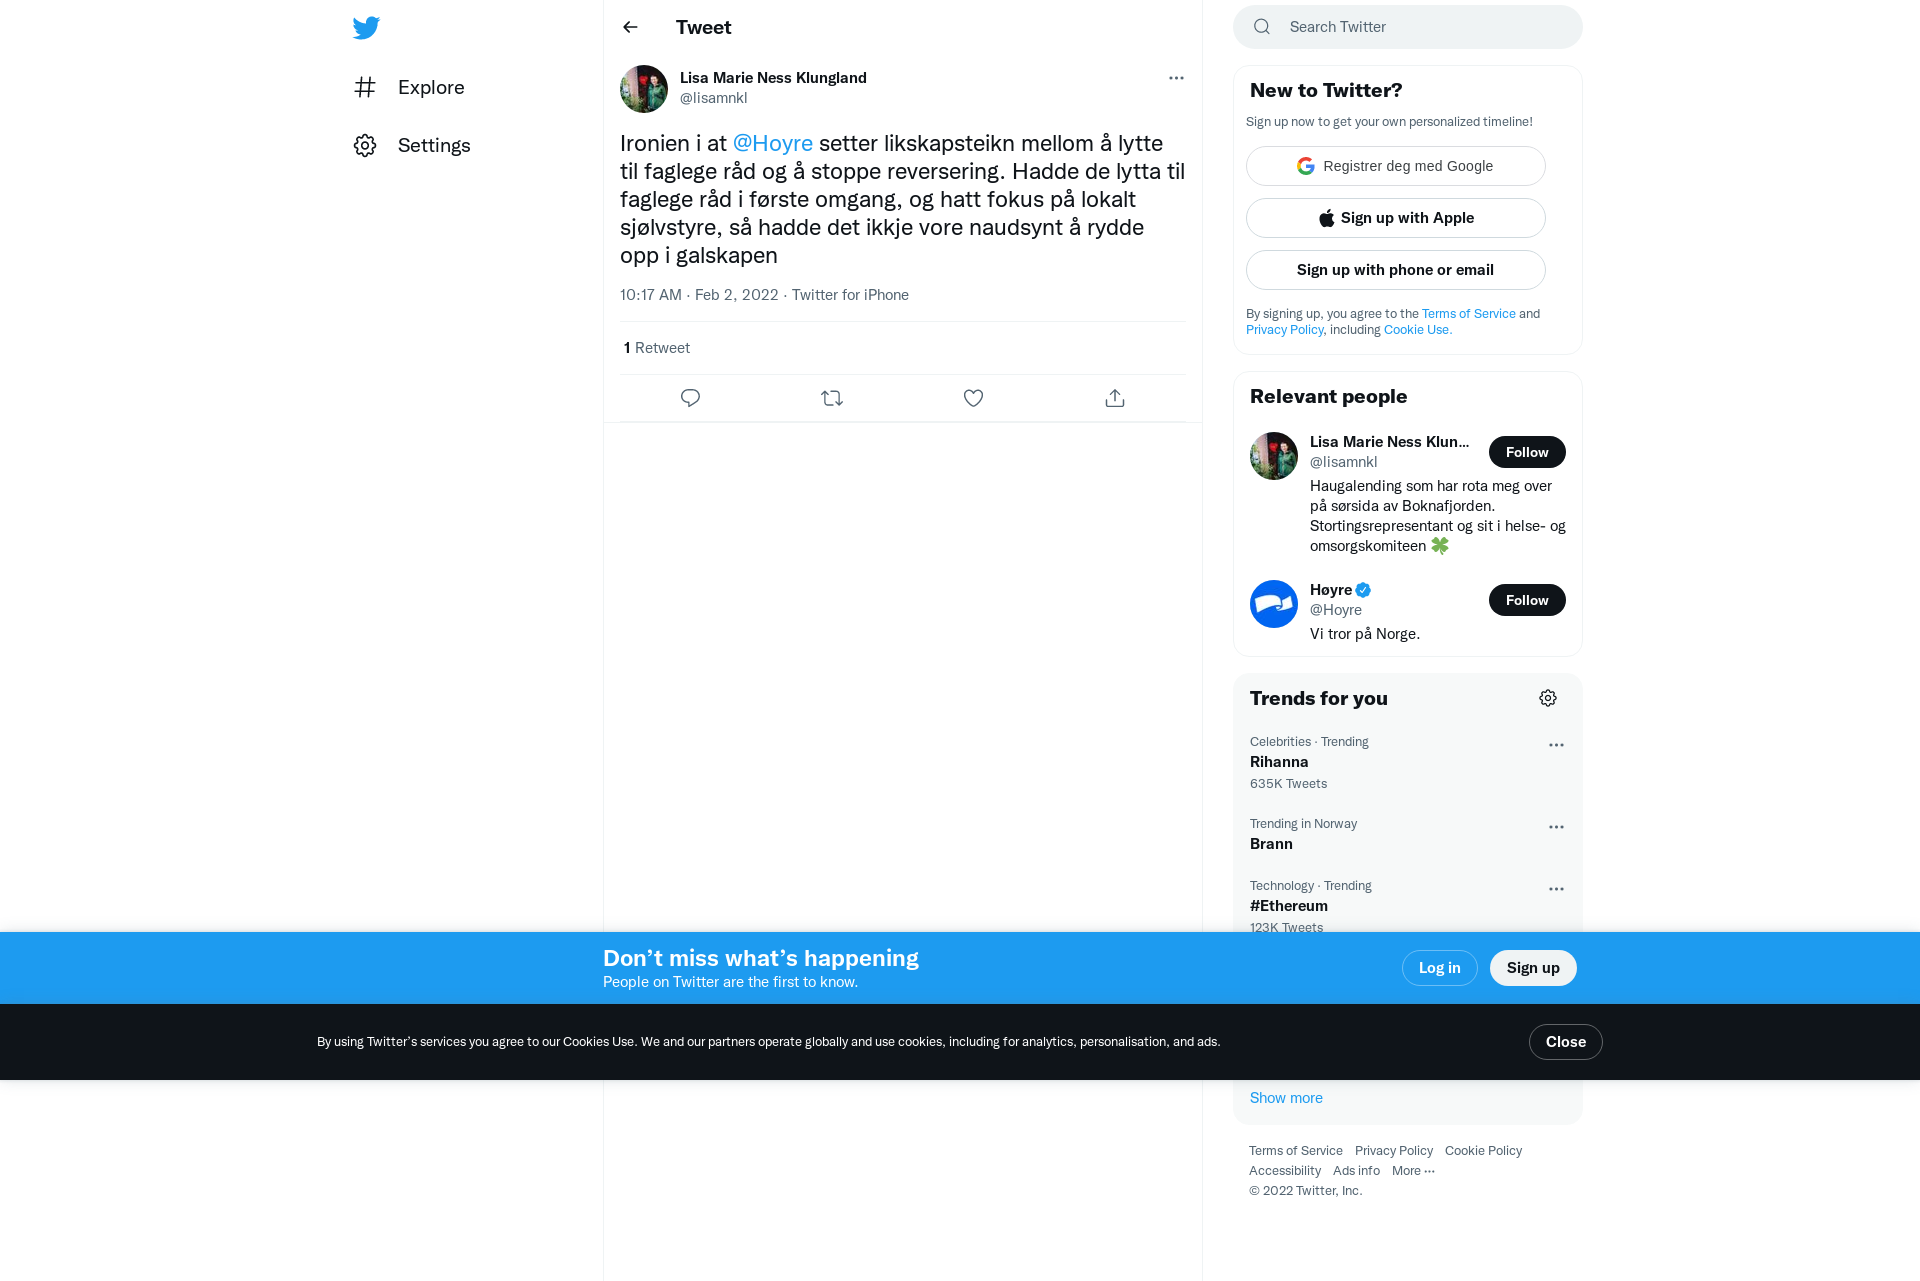
Task: Expand the More footer links
Action: point(1413,1171)
